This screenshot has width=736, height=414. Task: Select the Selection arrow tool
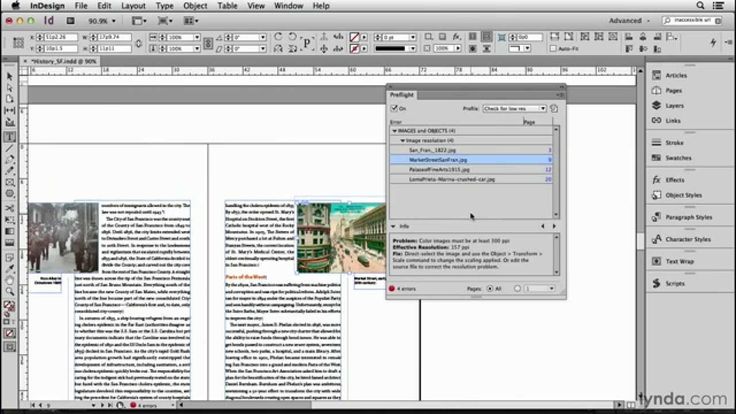point(9,76)
